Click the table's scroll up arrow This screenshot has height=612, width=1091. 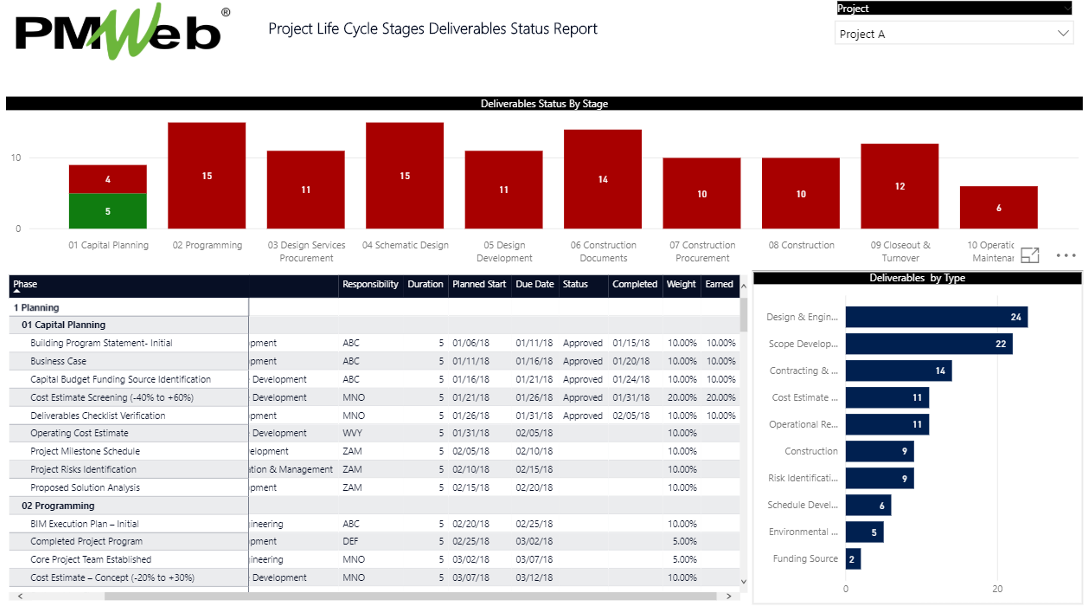pos(743,286)
